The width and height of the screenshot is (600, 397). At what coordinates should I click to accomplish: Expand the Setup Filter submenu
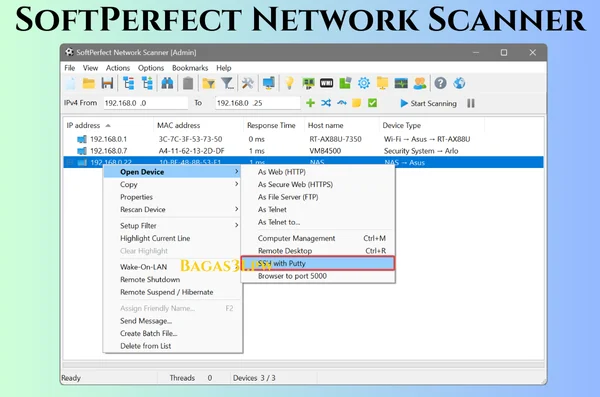[172, 225]
